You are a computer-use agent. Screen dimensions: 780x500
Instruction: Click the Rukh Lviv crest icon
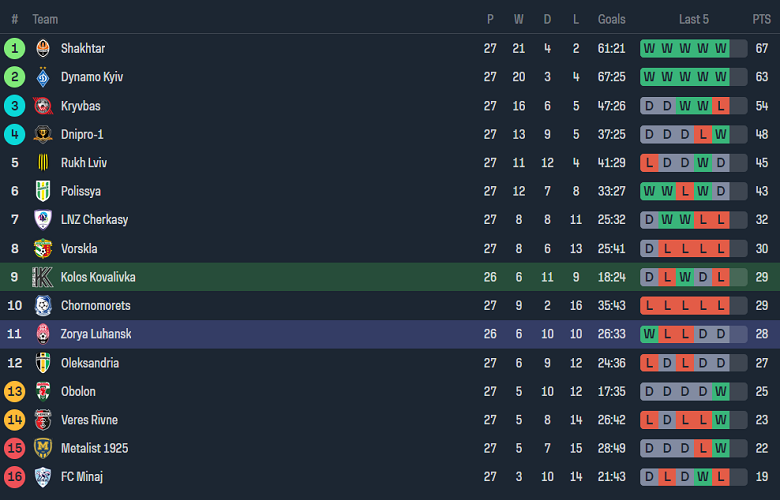click(x=43, y=163)
